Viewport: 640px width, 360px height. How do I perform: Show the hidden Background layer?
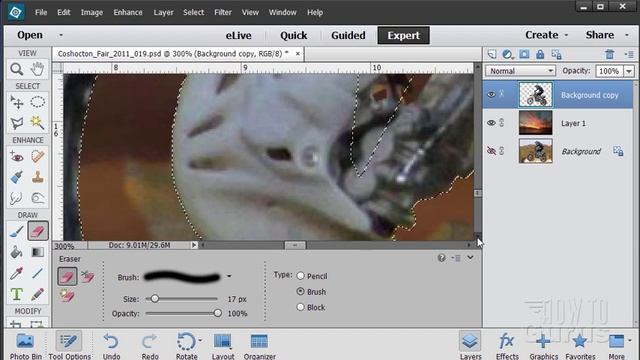pyautogui.click(x=491, y=151)
